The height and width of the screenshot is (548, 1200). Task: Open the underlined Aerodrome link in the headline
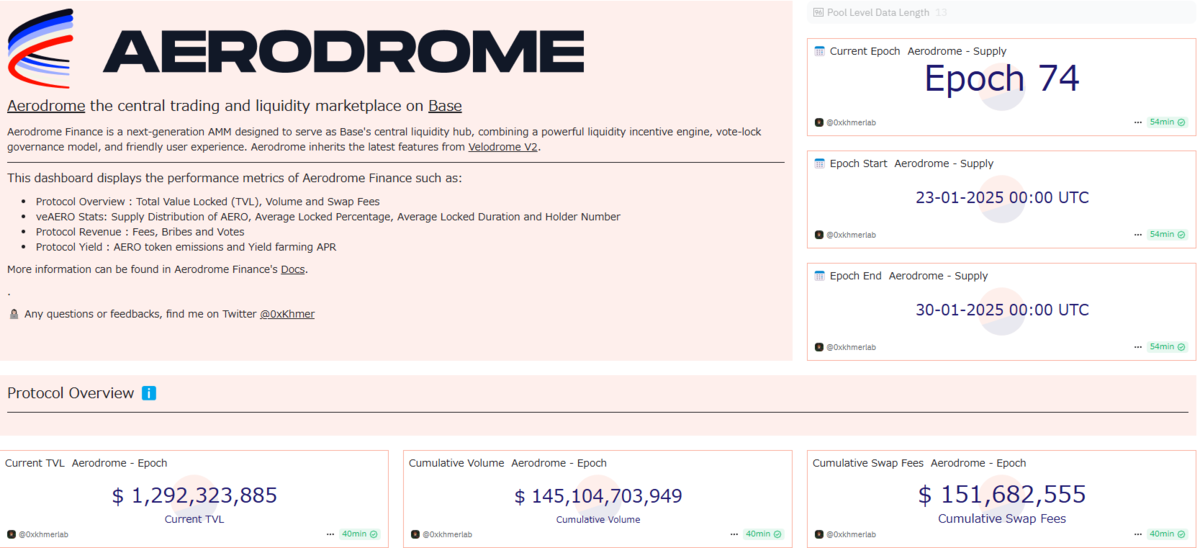(46, 106)
